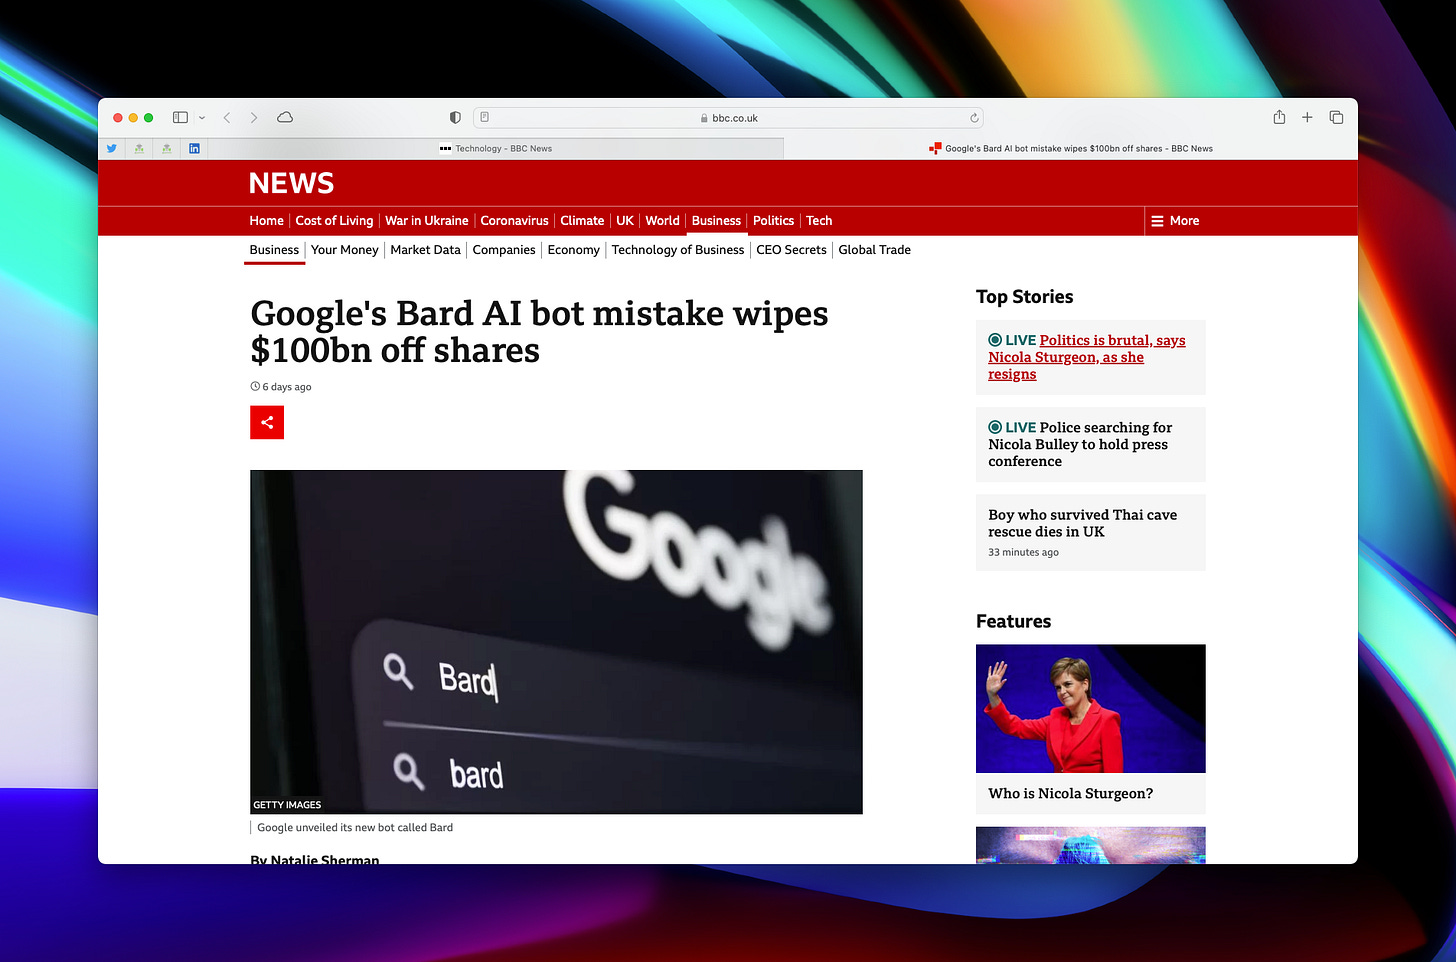Click the GETTY IMAGES credit label
This screenshot has height=962, width=1456.
click(x=287, y=804)
